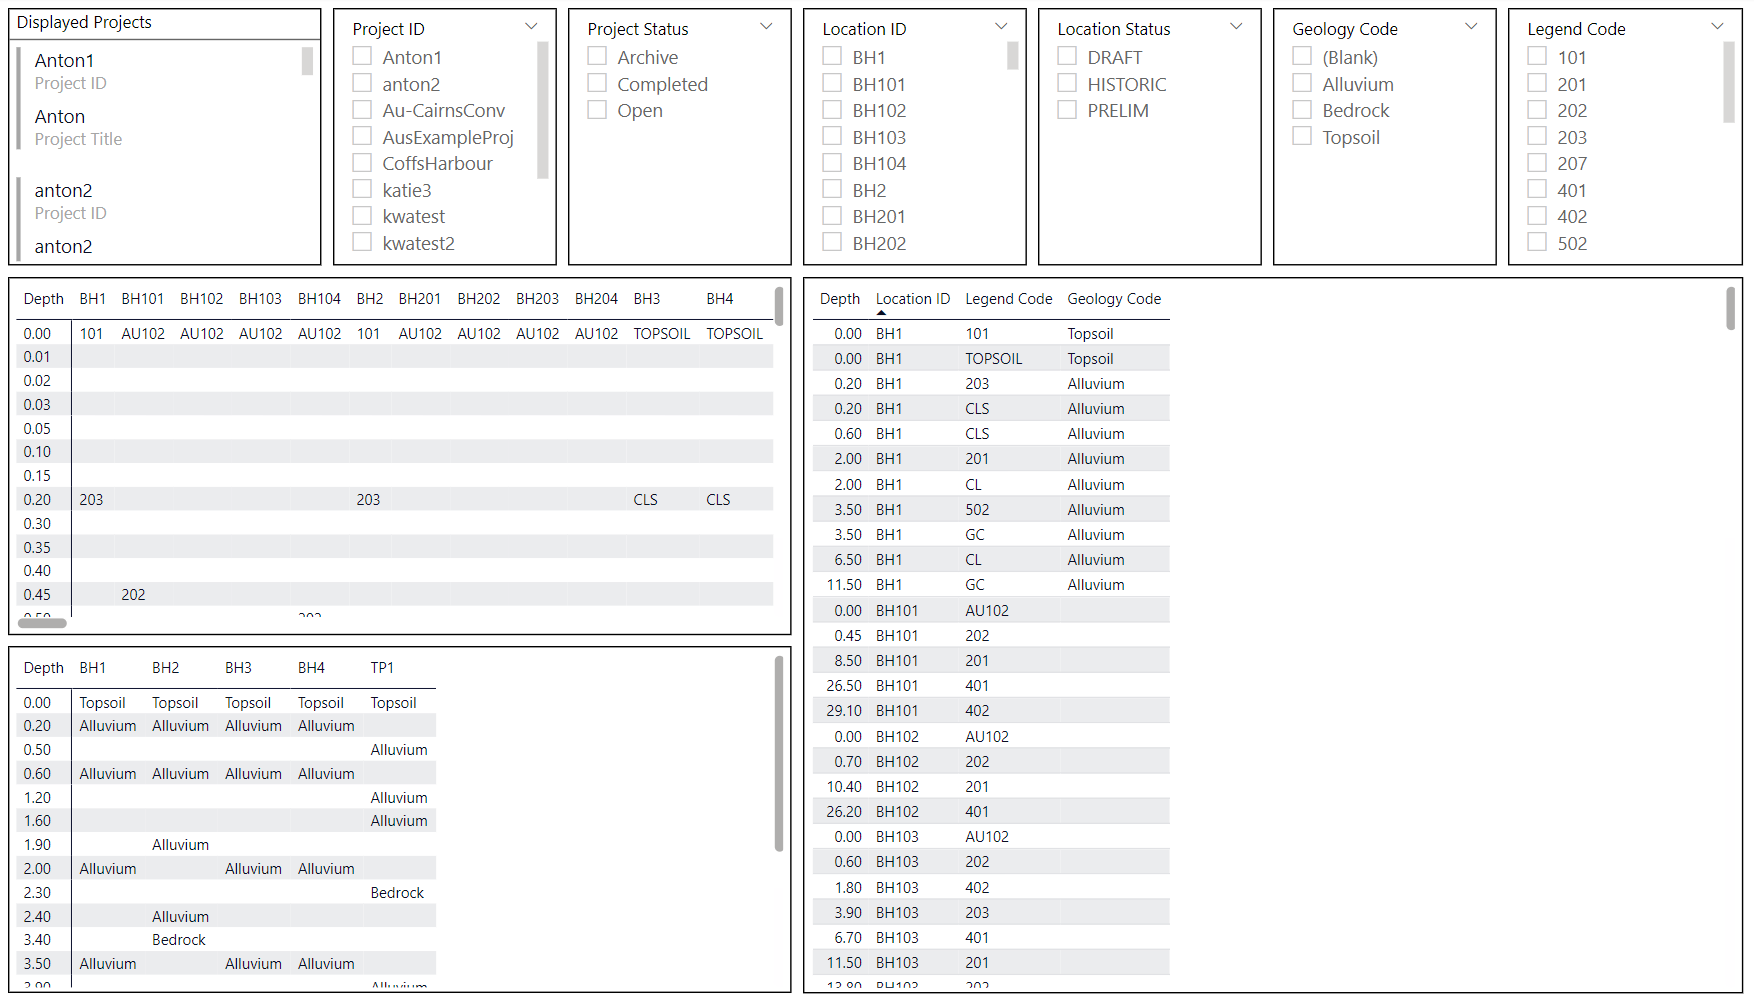
Task: Expand the Project ID slicer dropdown chevron
Action: point(531,27)
